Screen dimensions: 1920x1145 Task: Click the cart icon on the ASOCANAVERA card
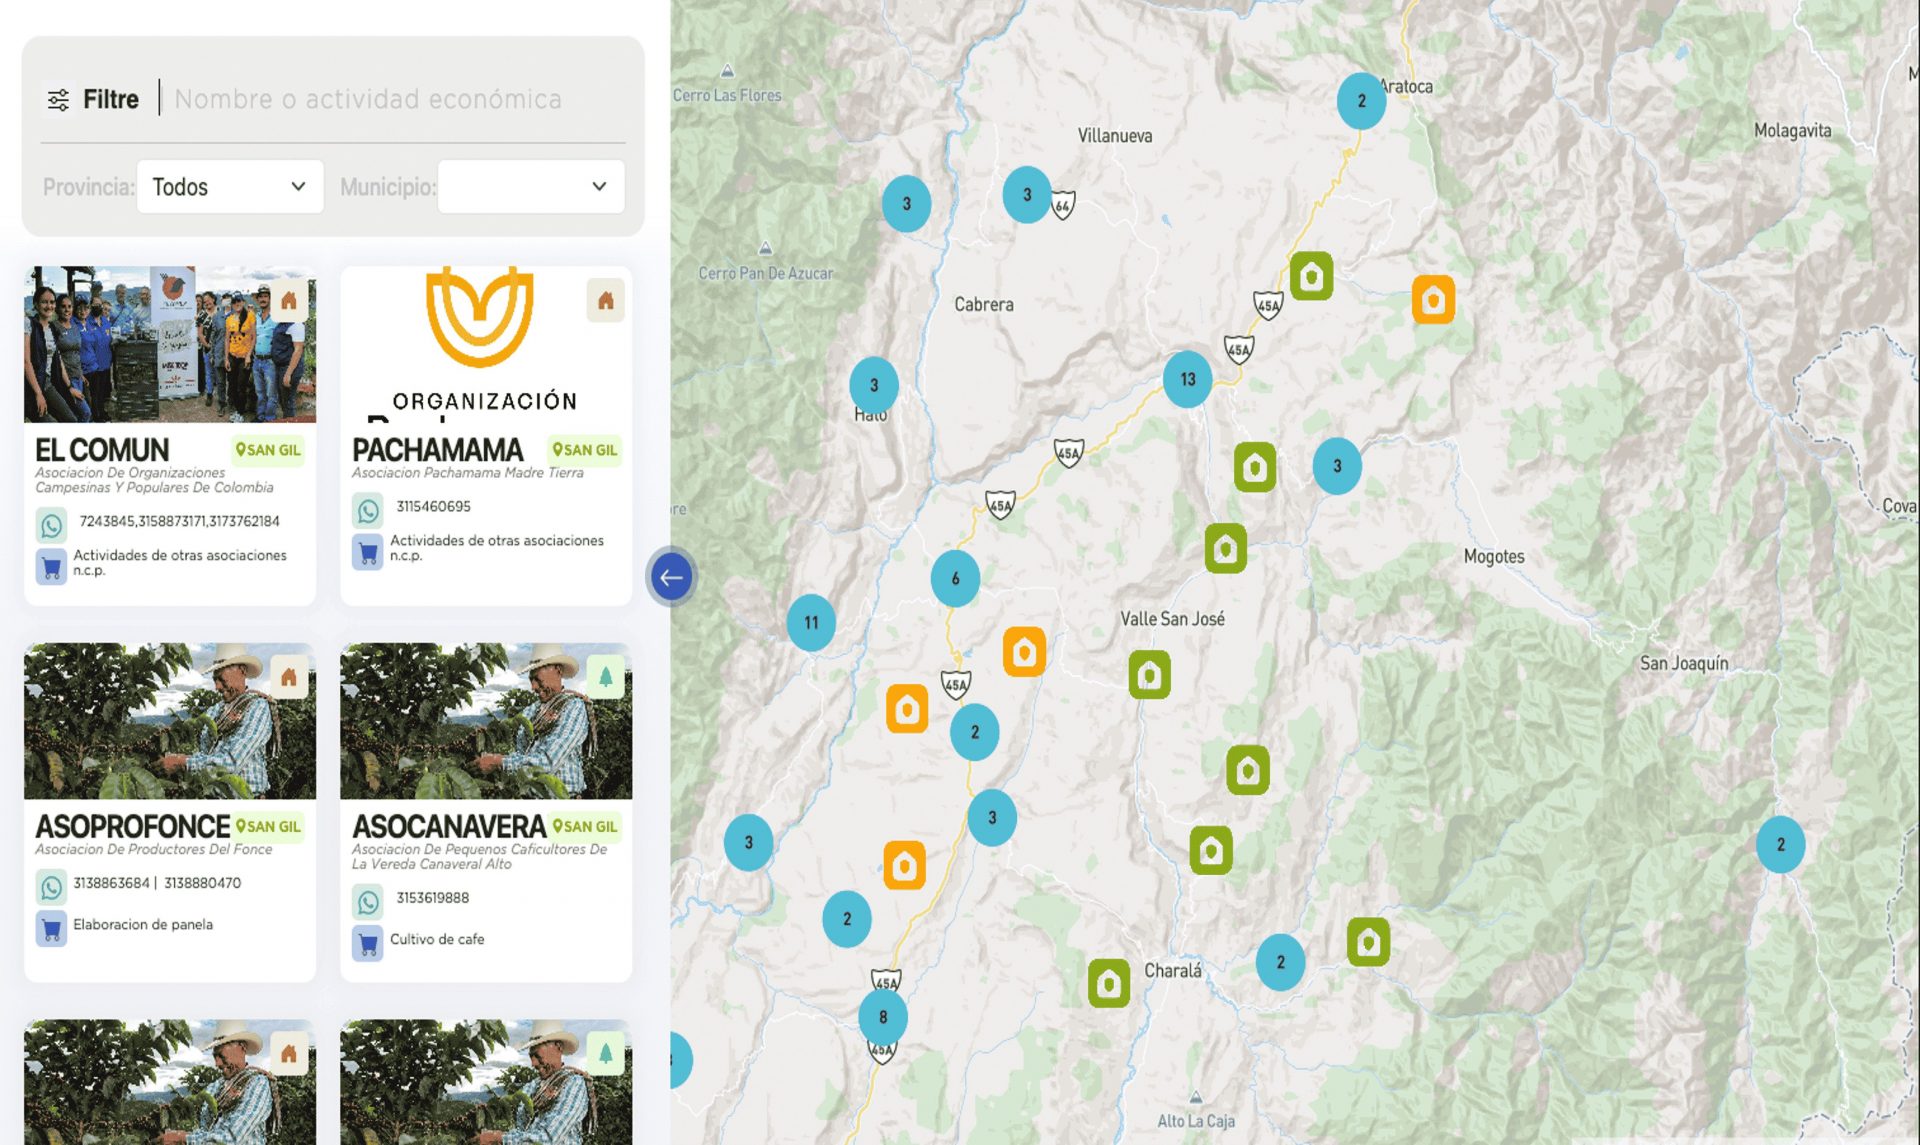tap(368, 942)
